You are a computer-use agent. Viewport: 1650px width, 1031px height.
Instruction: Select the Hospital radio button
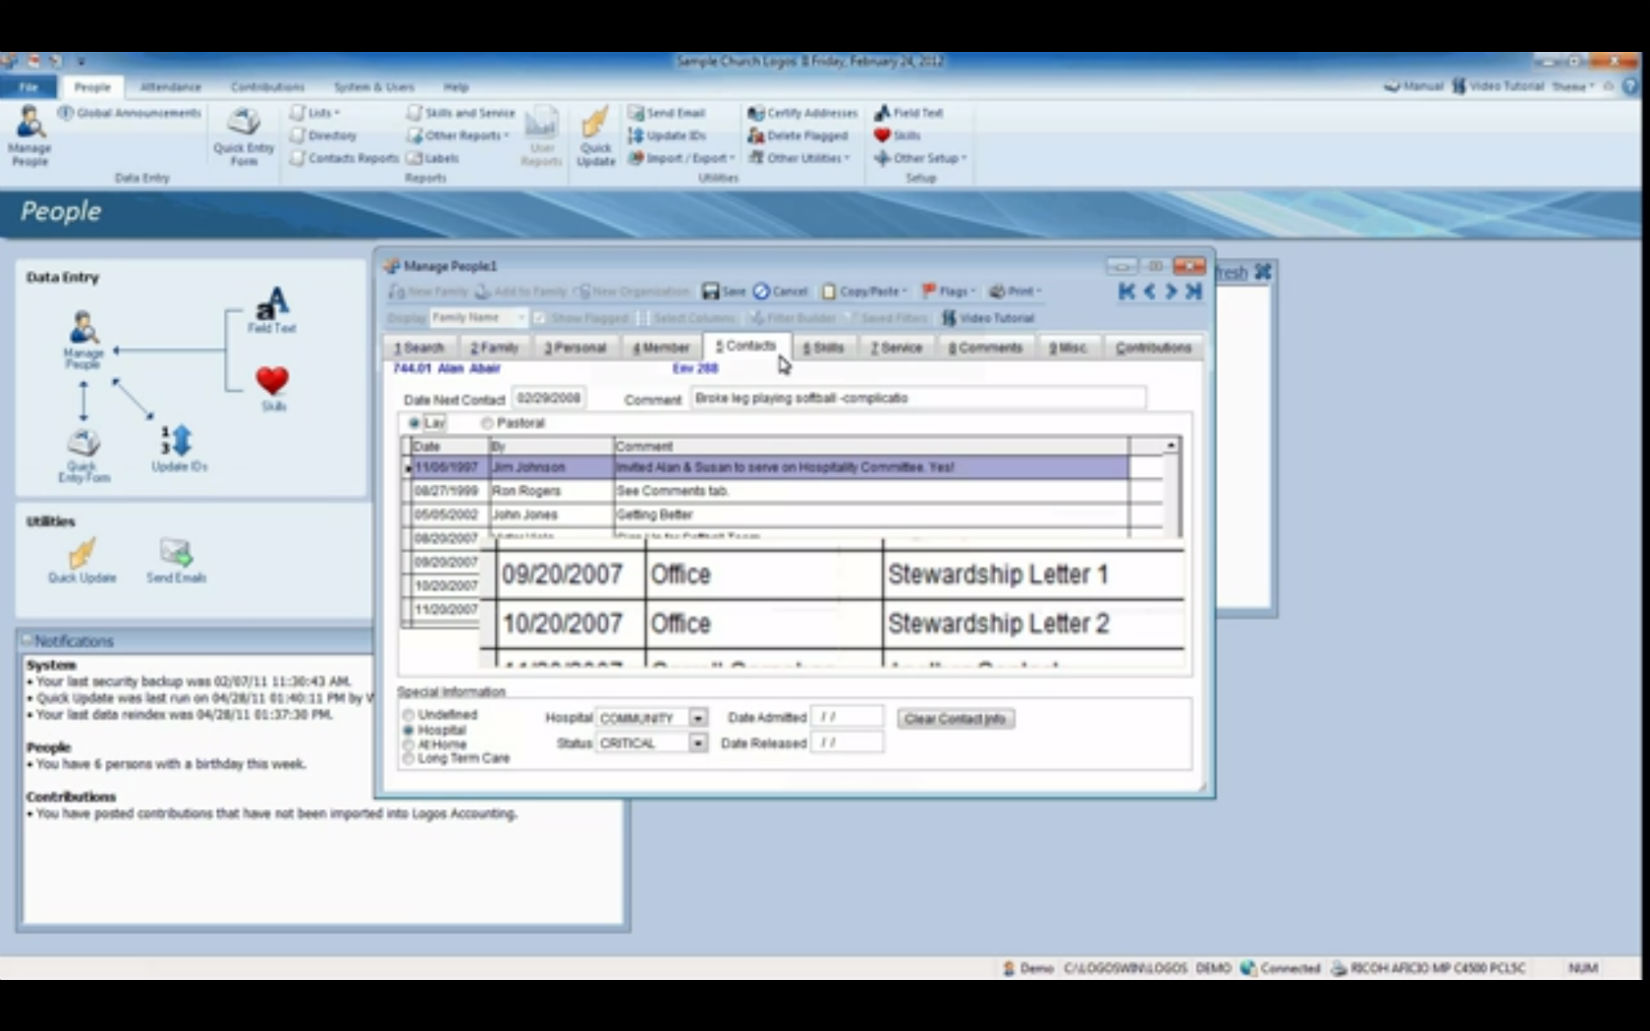coord(408,730)
